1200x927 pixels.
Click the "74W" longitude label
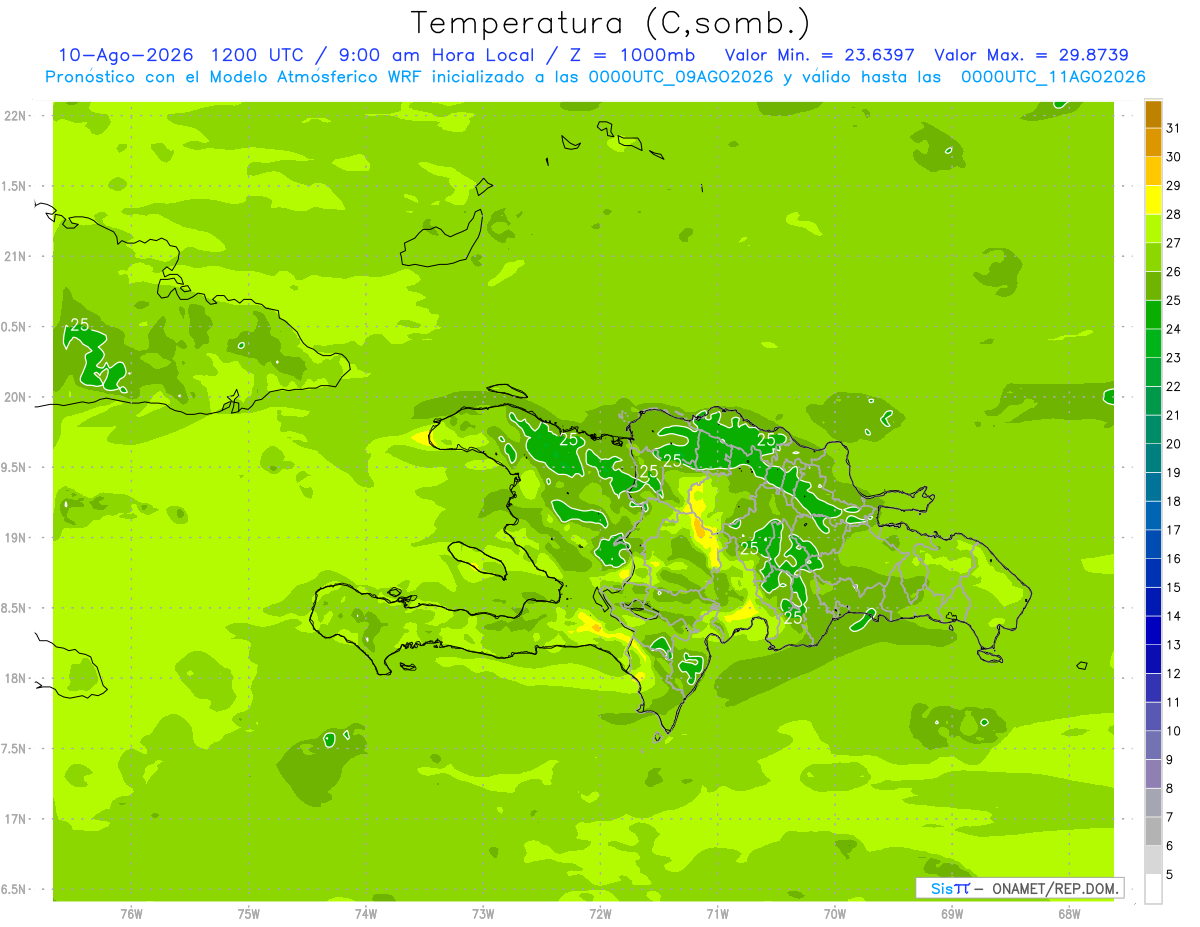click(366, 913)
